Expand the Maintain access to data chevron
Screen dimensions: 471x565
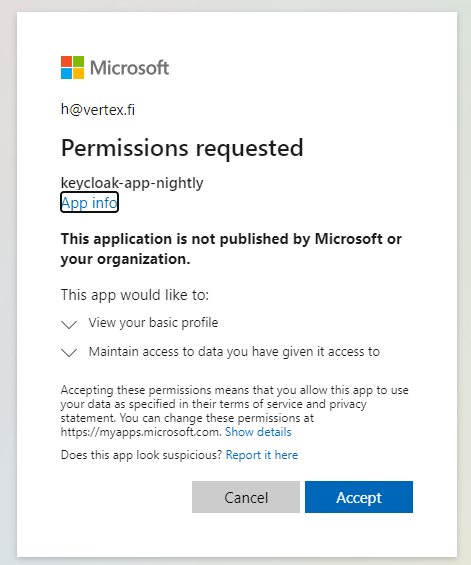[69, 352]
